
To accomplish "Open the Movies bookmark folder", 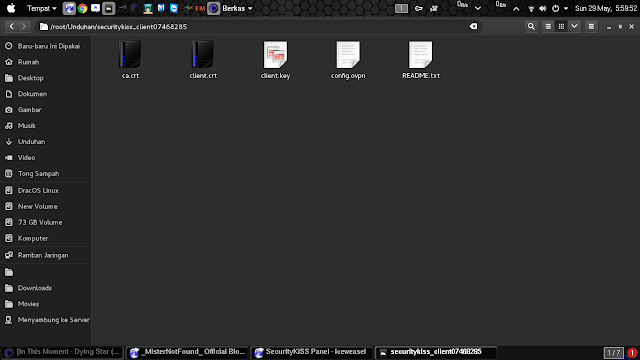I will point(45,304).
